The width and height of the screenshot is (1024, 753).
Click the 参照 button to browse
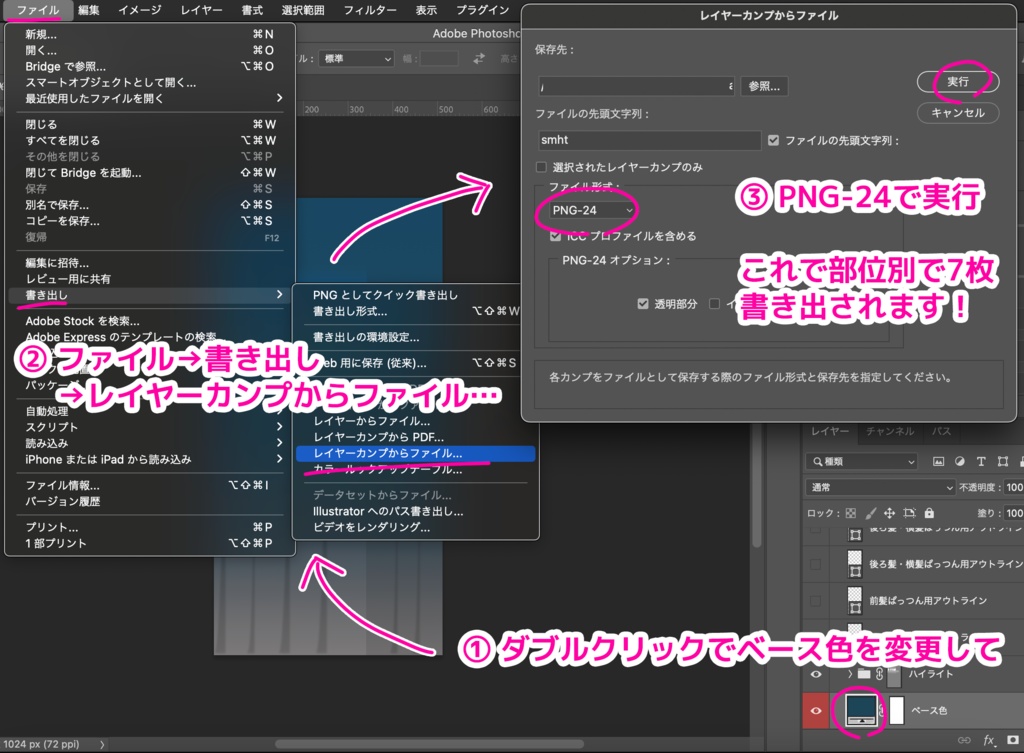763,86
